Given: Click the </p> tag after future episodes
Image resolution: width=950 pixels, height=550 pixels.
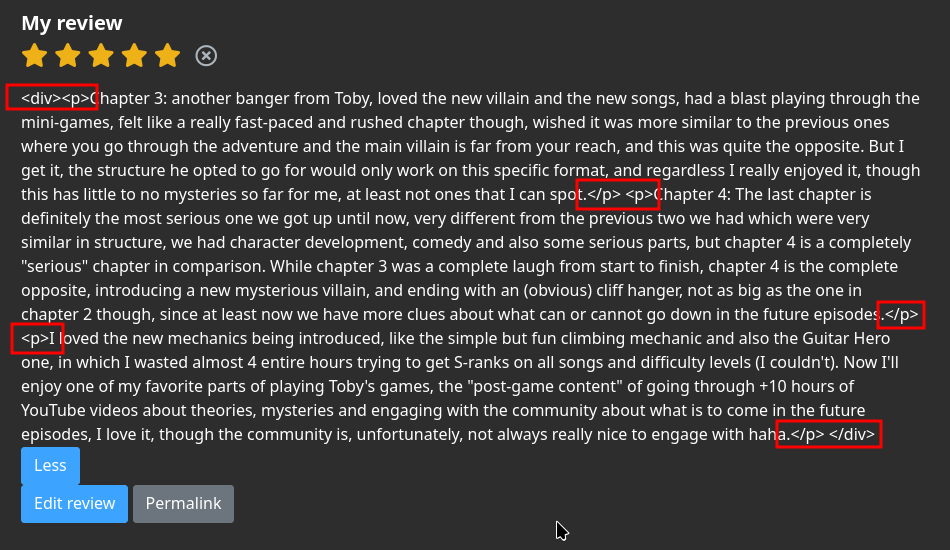Looking at the screenshot, I should pos(902,314).
